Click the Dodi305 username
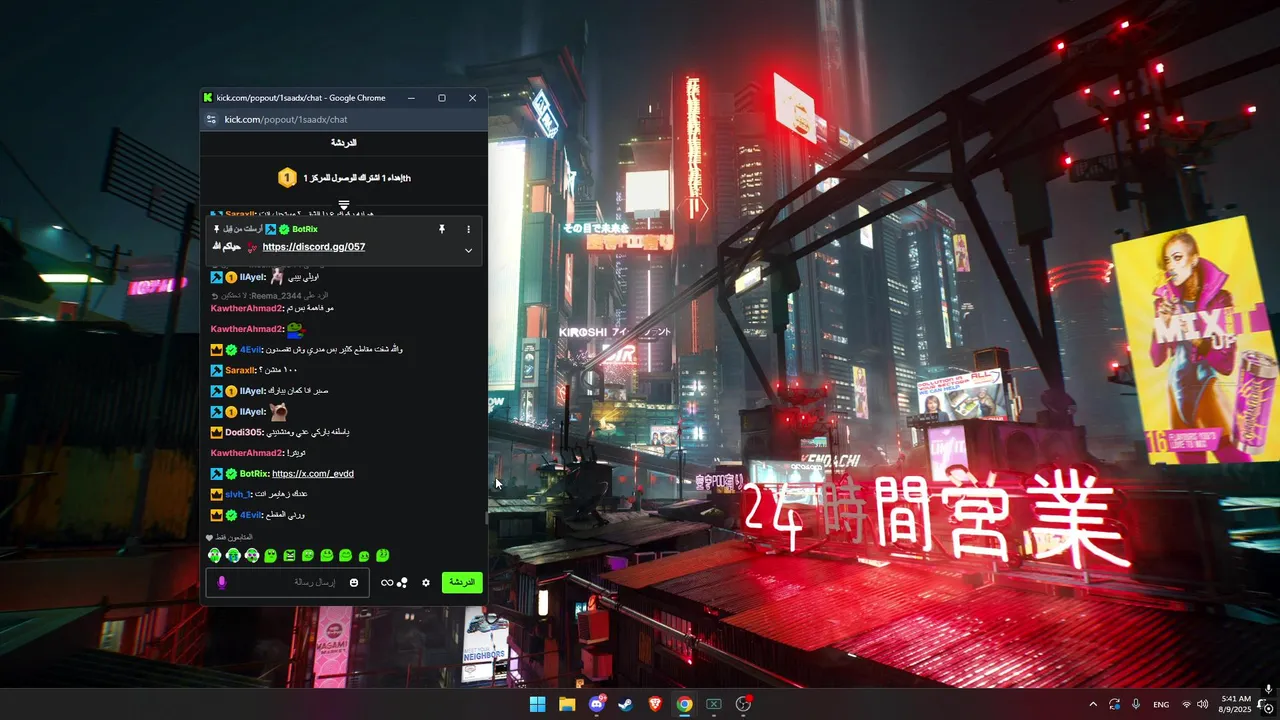Screen dimensions: 1280x720 click(243, 432)
